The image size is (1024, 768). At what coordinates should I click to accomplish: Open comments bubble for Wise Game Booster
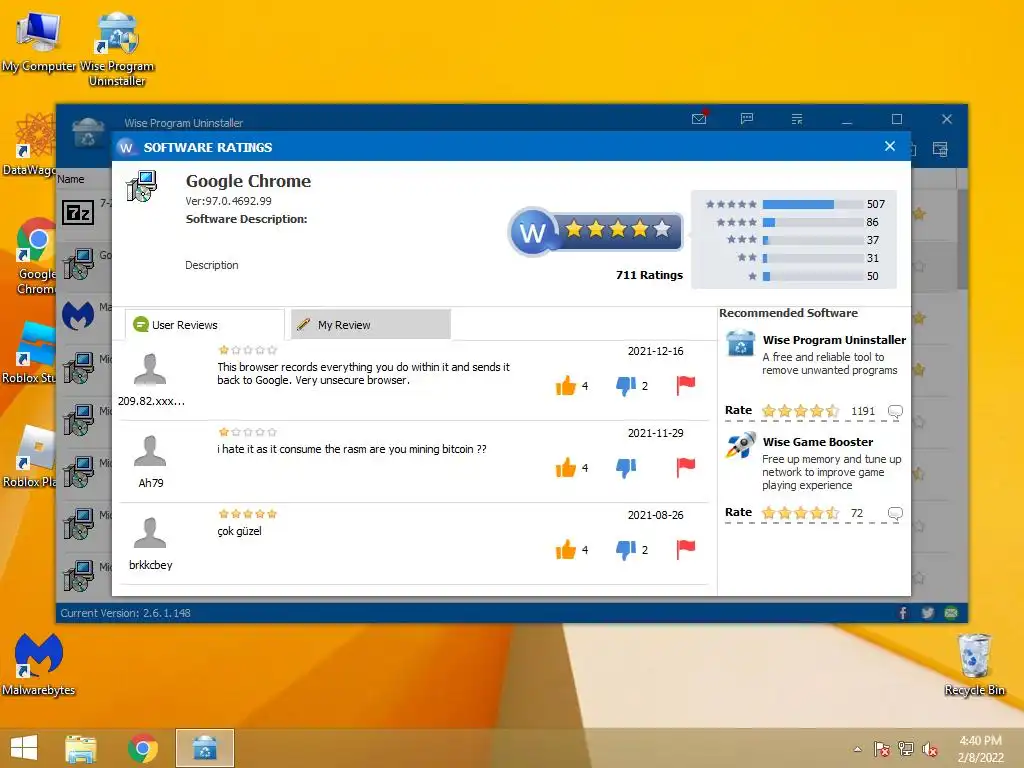[x=895, y=513]
